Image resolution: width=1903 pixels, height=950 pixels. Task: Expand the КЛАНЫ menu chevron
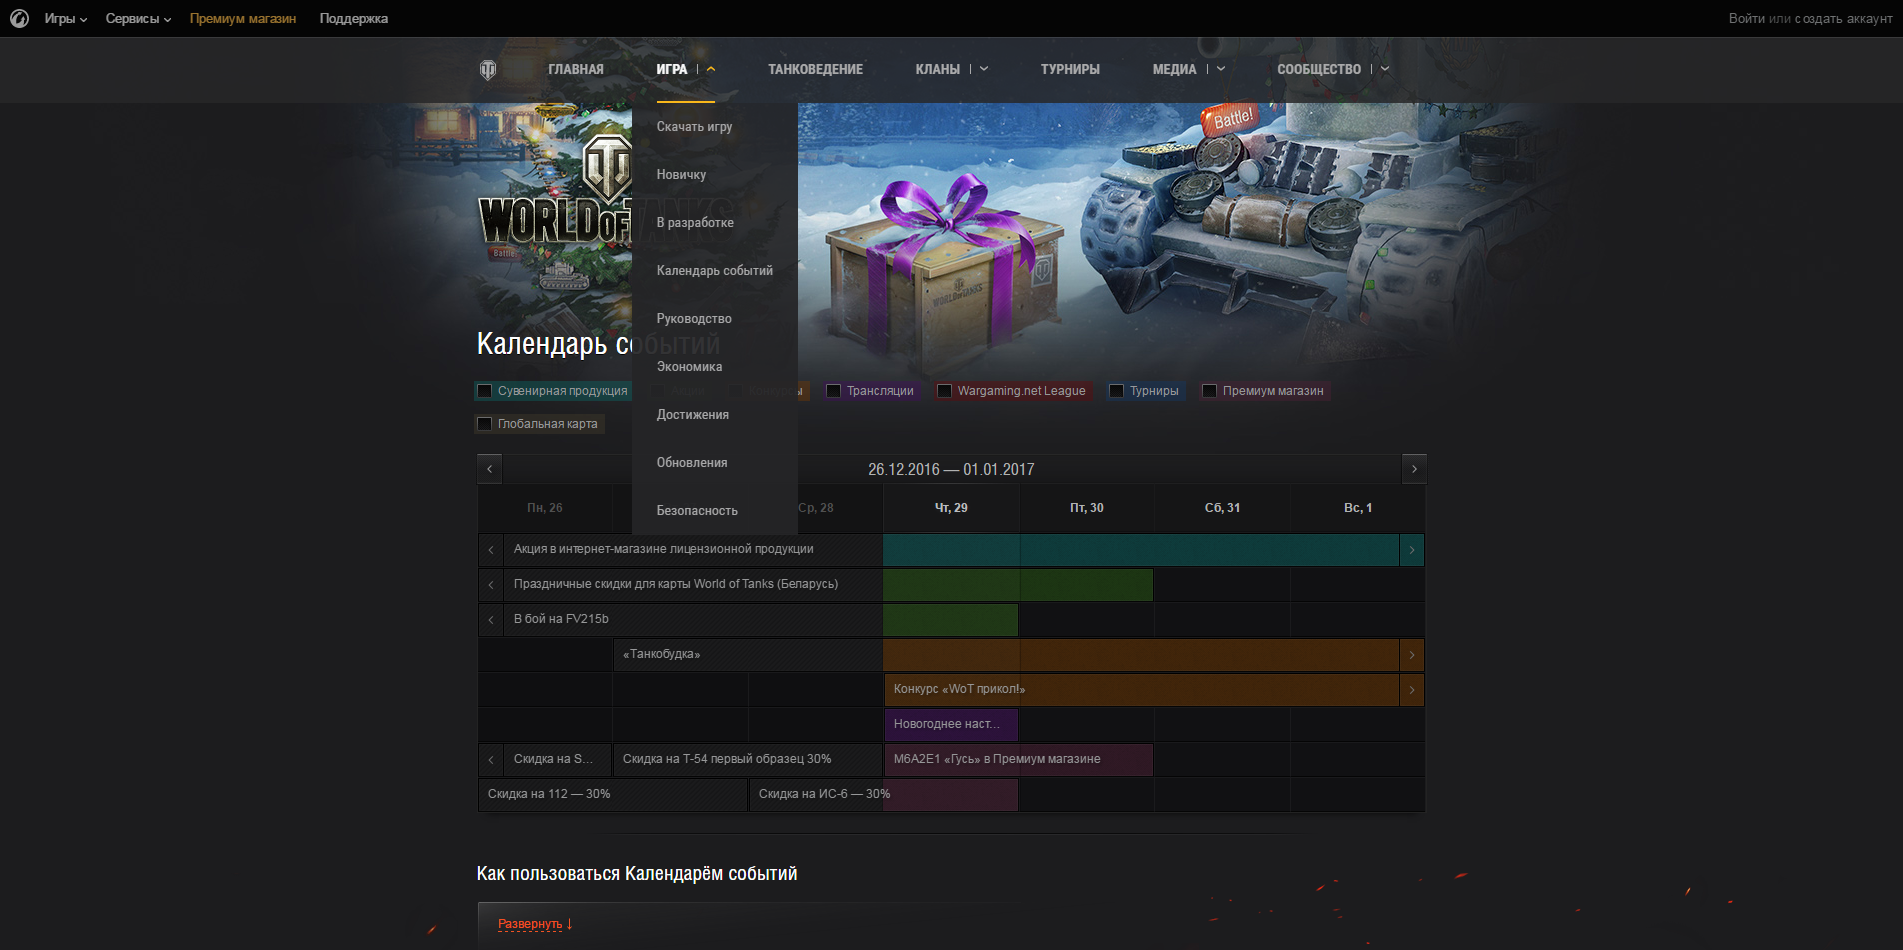(x=984, y=69)
